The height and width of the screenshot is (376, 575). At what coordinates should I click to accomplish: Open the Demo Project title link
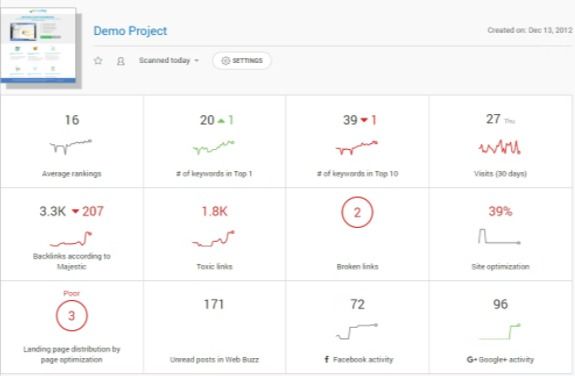pyautogui.click(x=130, y=31)
